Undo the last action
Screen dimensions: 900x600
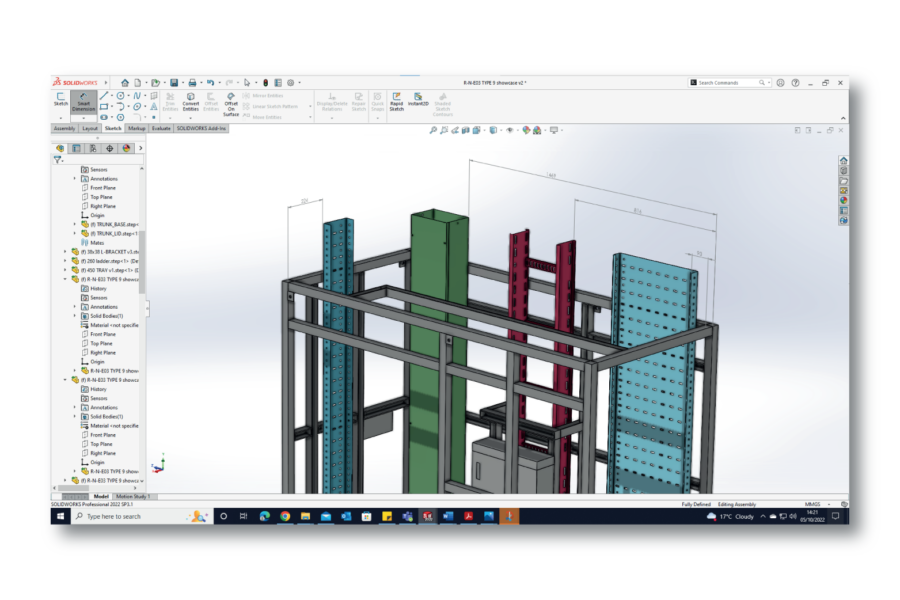[x=210, y=83]
